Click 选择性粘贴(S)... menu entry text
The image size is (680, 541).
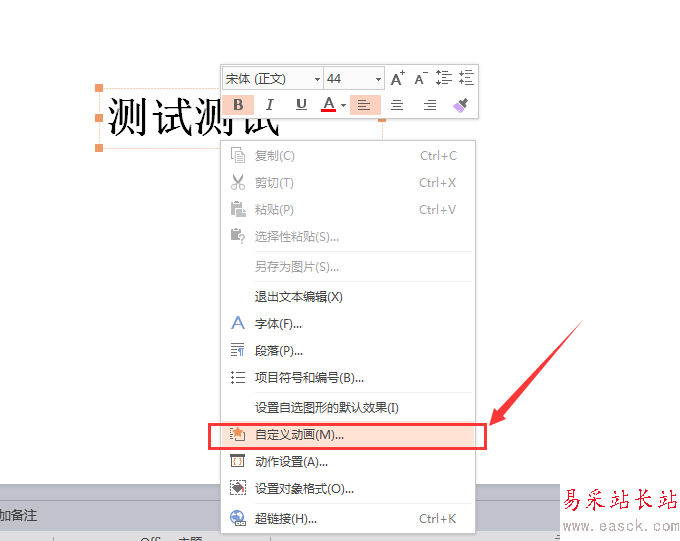297,236
